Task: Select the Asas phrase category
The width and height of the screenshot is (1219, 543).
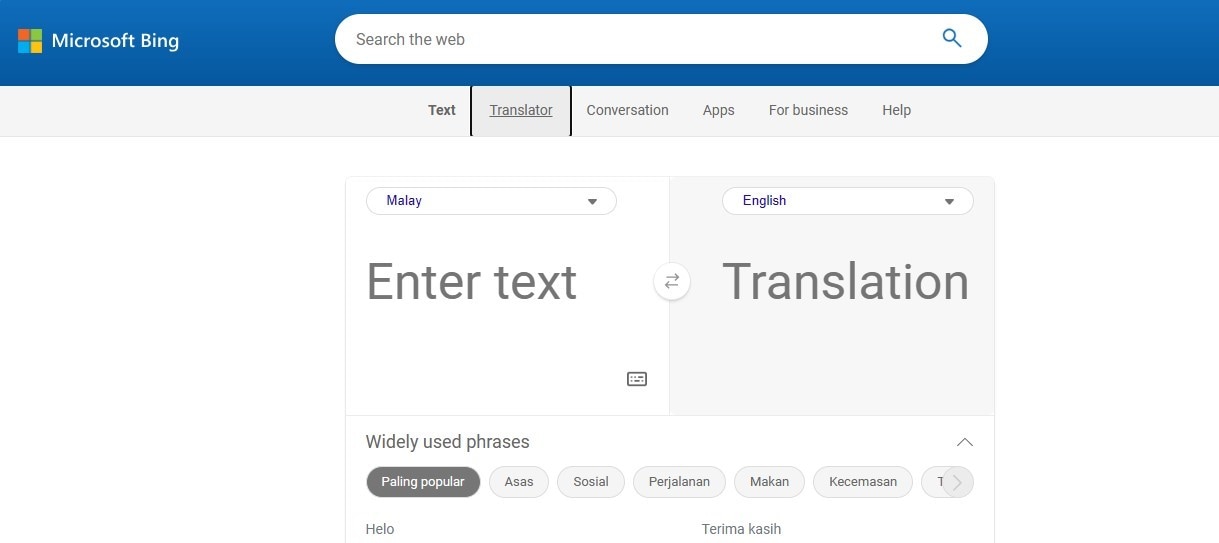Action: tap(519, 482)
